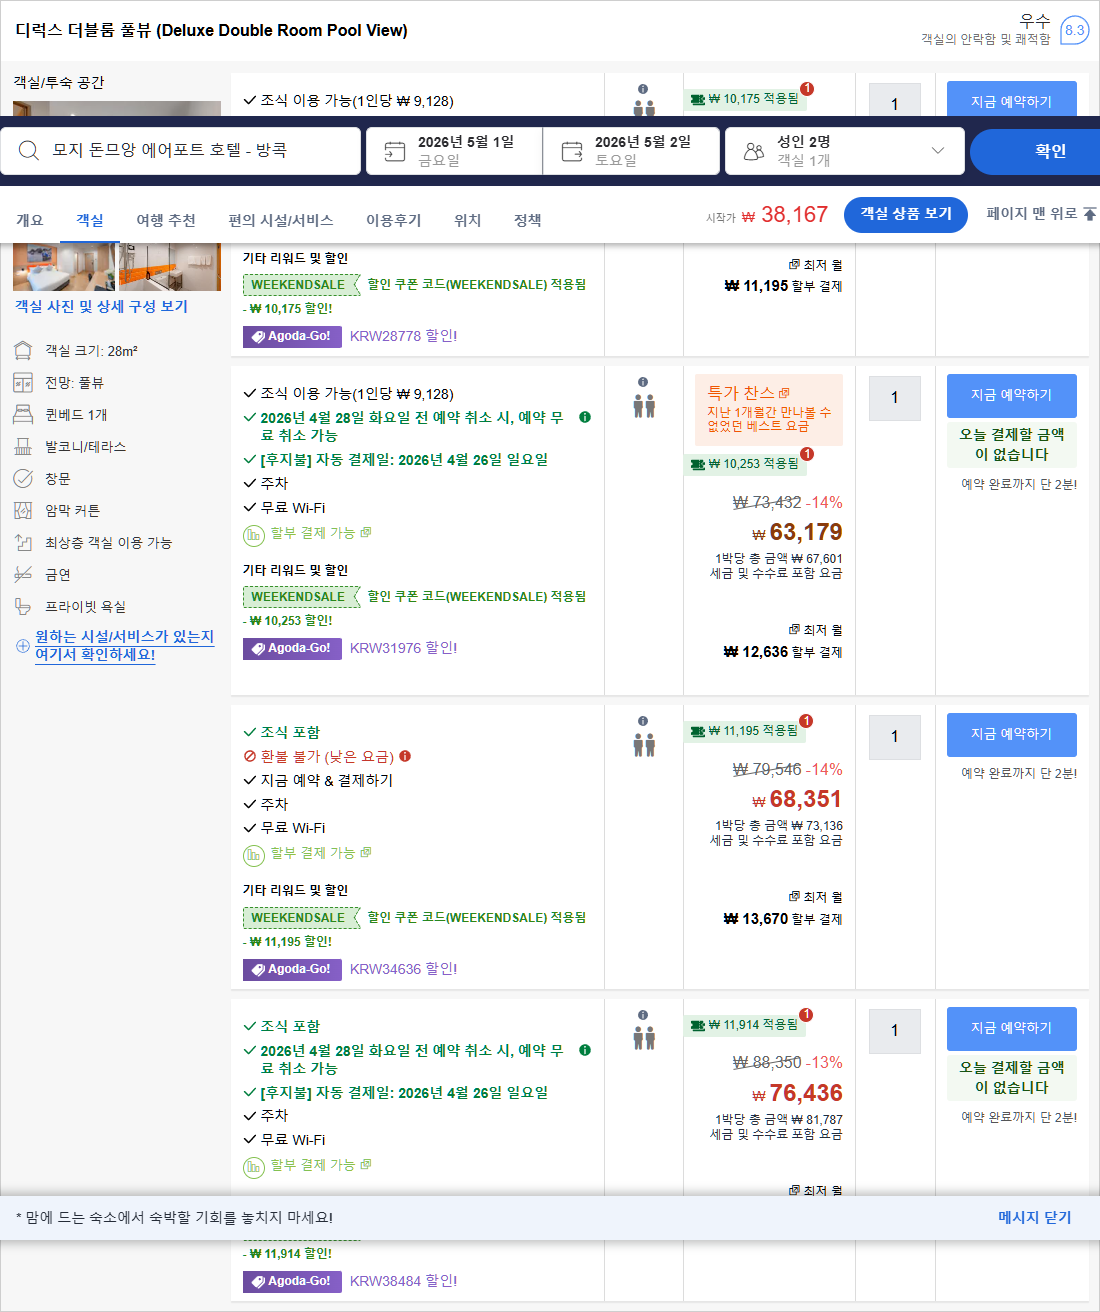Click 할부 결제 가능 link in ₩76,436 offer

click(312, 1165)
